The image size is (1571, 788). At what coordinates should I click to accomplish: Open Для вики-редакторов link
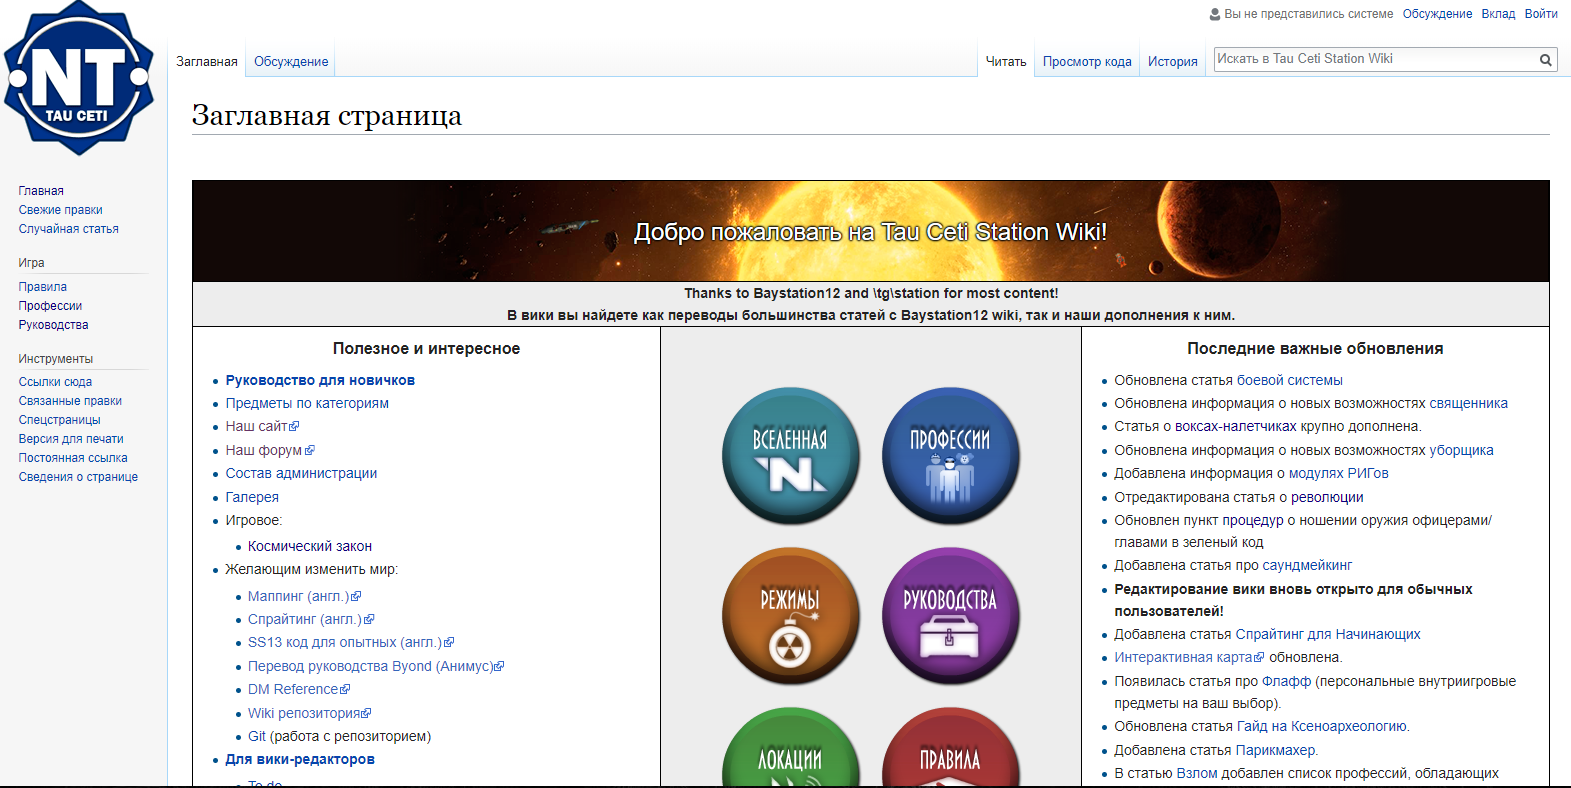coord(300,759)
